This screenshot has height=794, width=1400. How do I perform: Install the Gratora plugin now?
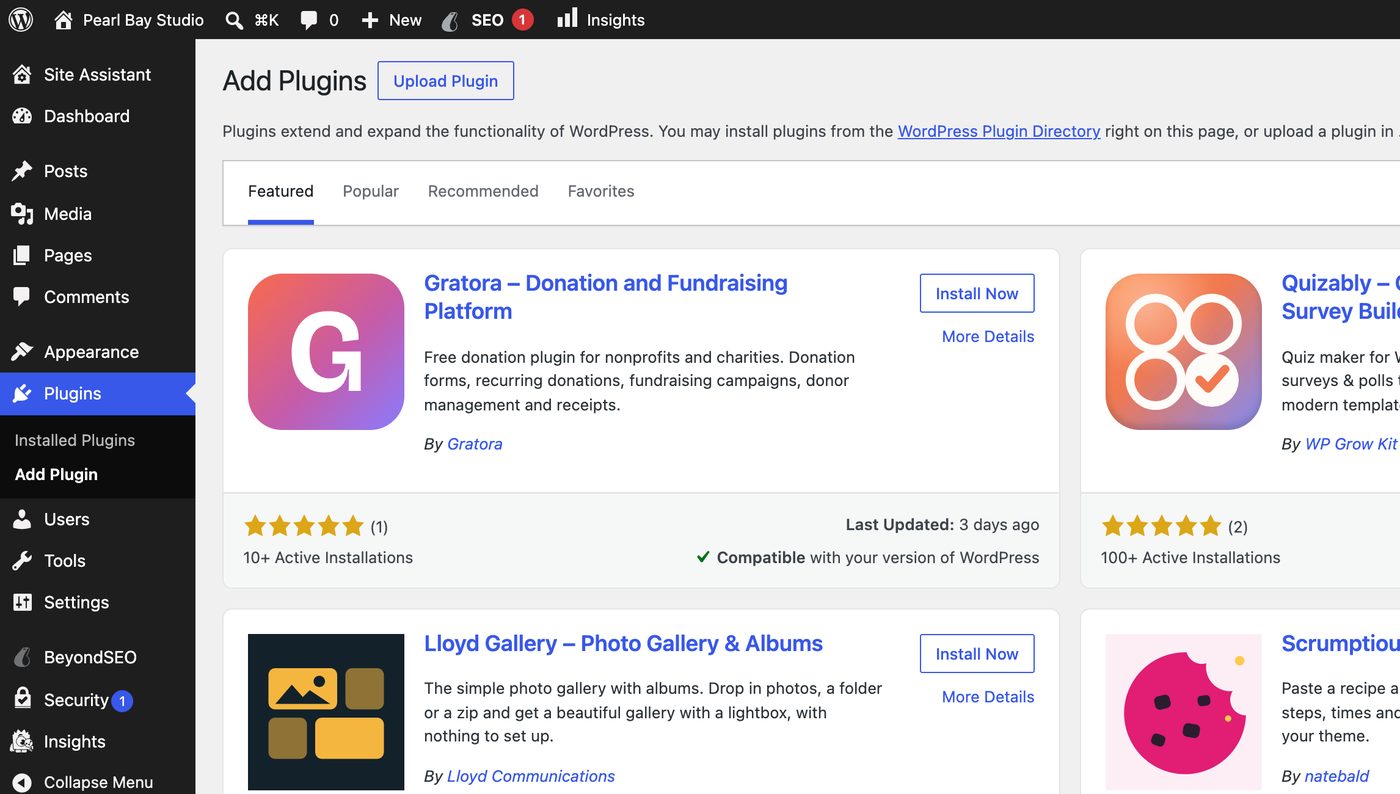[977, 293]
